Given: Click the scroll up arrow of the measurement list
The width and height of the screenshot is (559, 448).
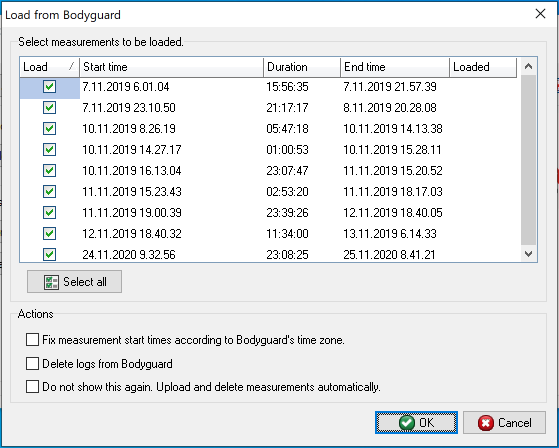Looking at the screenshot, I should 528,66.
